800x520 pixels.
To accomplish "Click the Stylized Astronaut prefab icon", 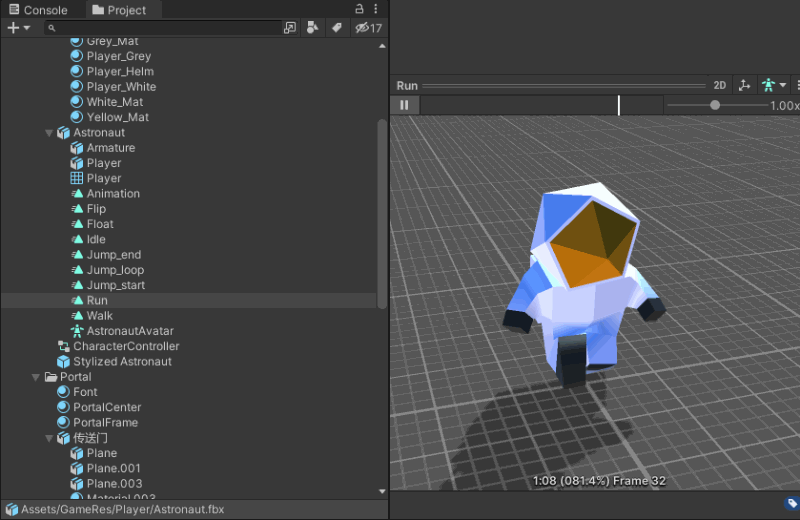I will tap(63, 362).
